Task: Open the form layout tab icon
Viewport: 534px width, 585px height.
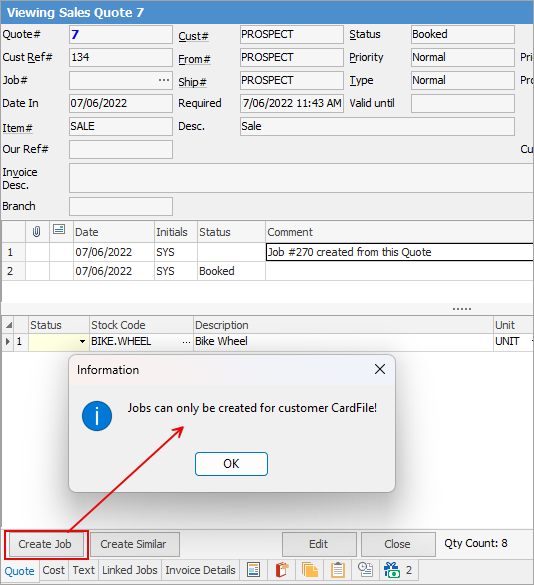Action: 253,570
